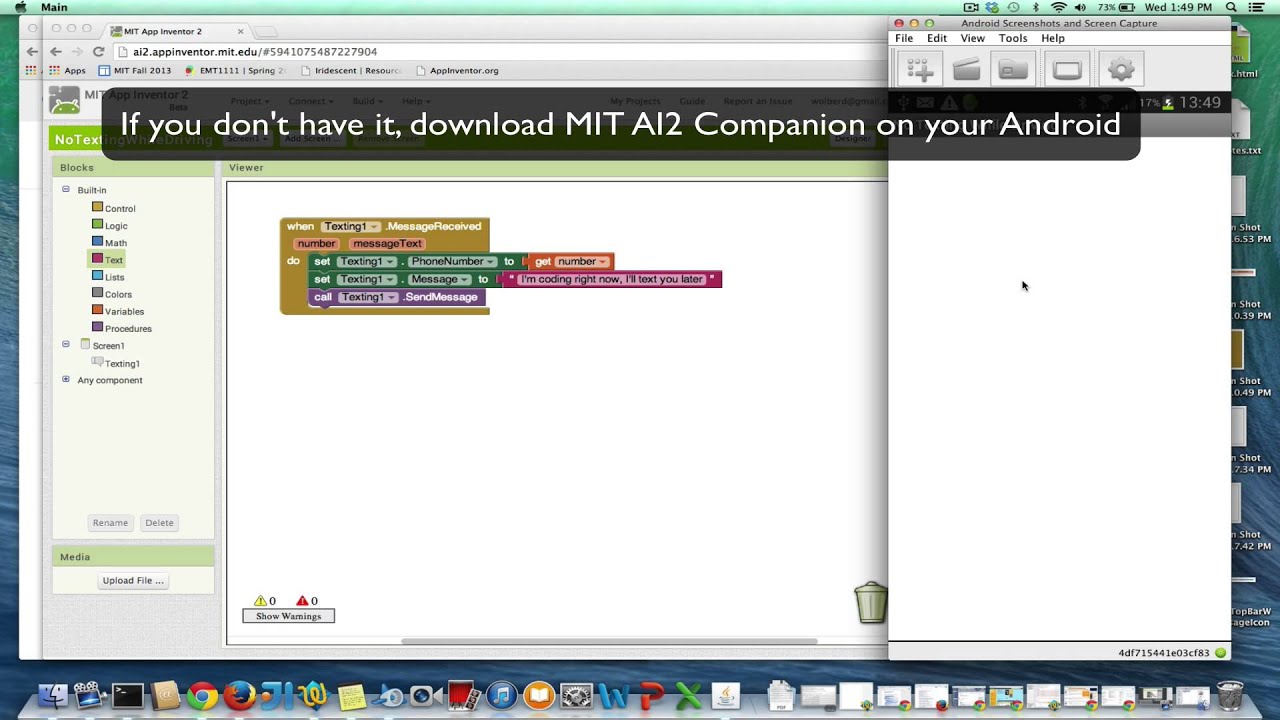
Task: Click the green device status indicator
Action: pyautogui.click(x=1220, y=653)
